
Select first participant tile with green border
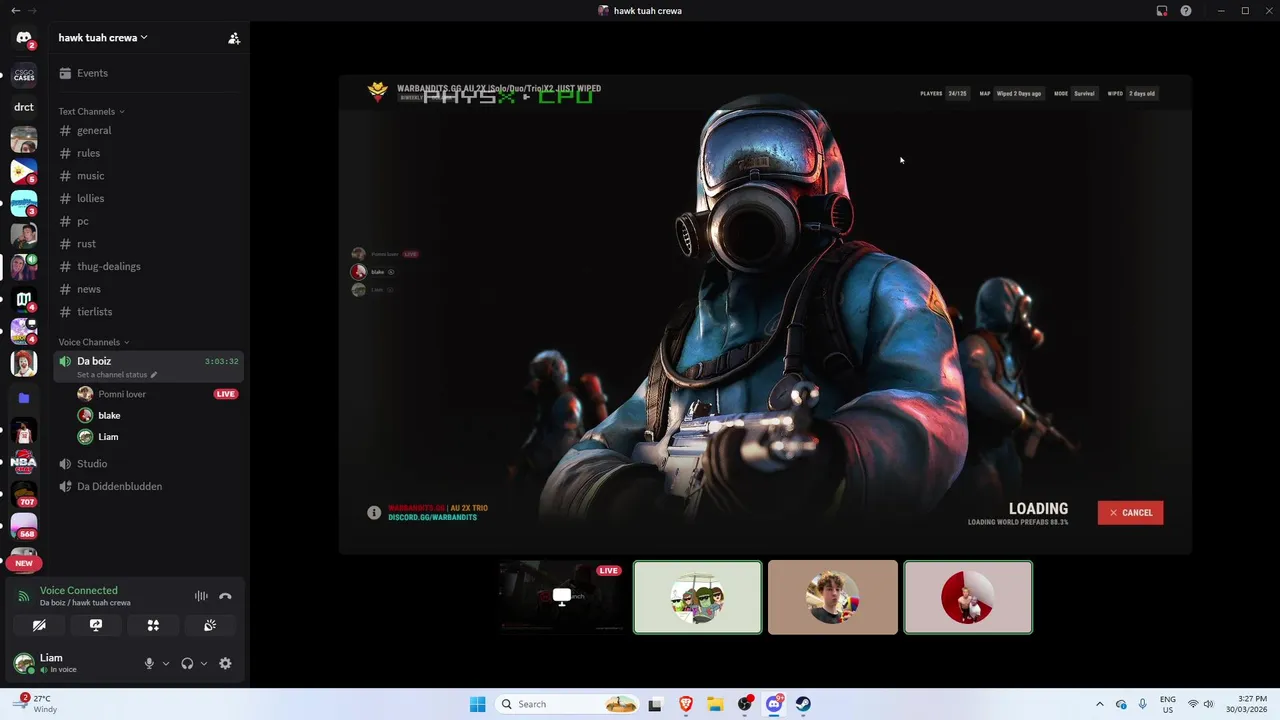pyautogui.click(x=697, y=597)
